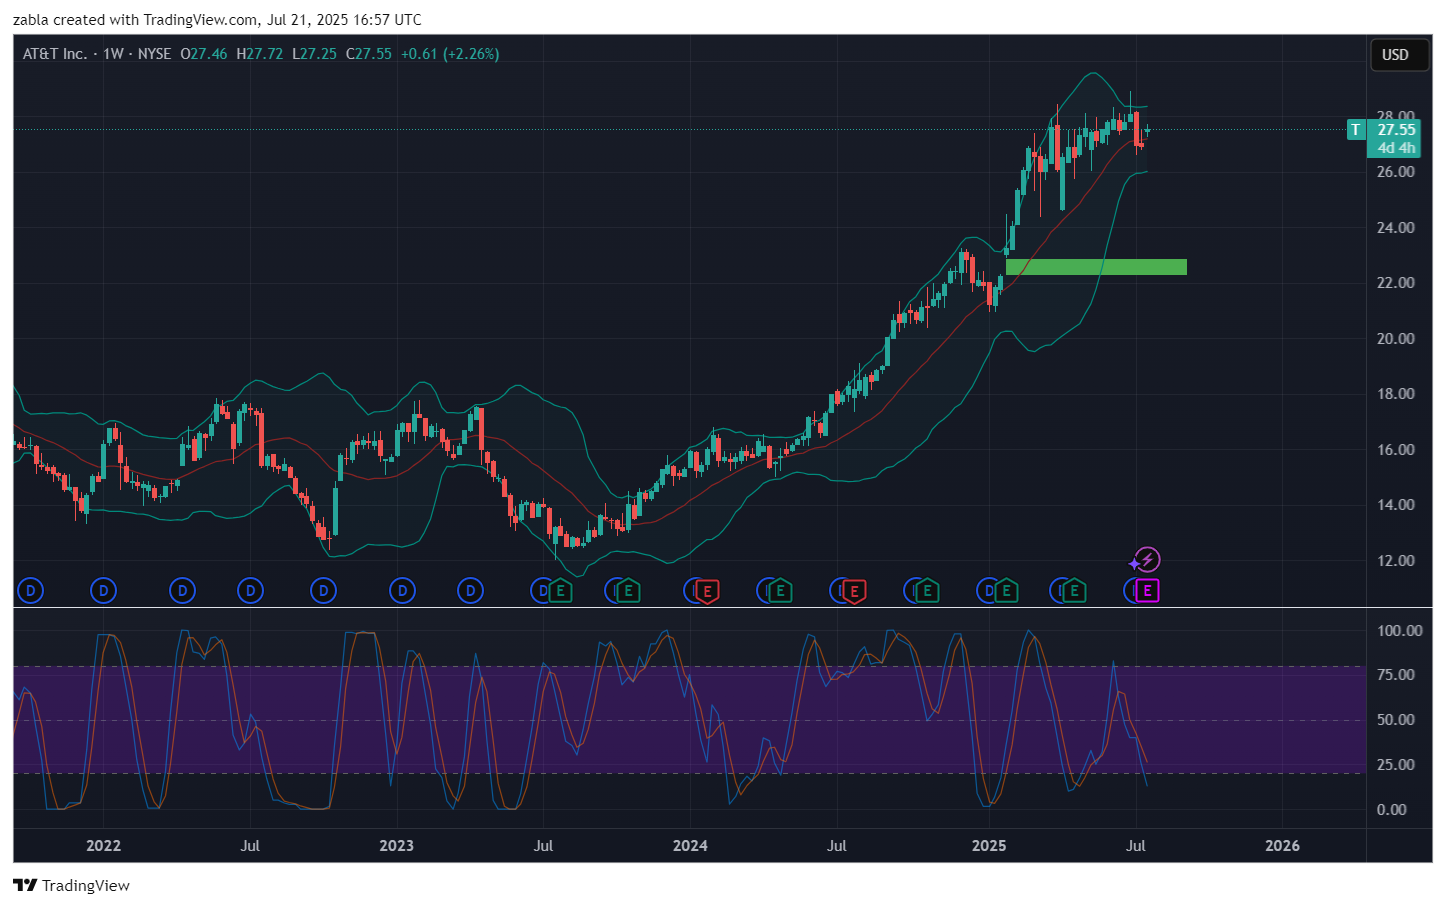Click the NYSE exchange label

pyautogui.click(x=154, y=54)
